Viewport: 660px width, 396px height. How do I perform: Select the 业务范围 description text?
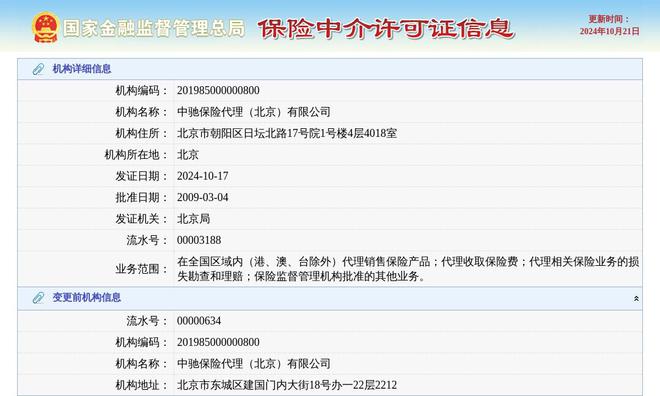click(408, 269)
